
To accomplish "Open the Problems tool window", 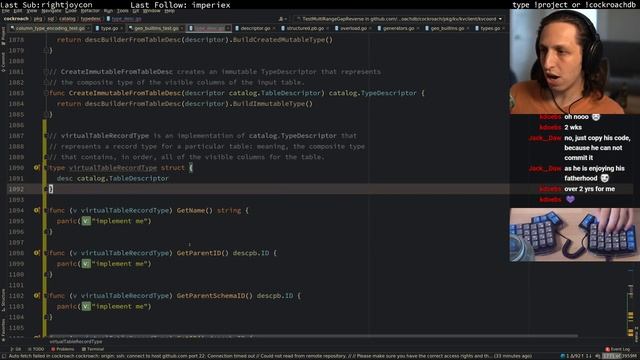I will [63, 349].
